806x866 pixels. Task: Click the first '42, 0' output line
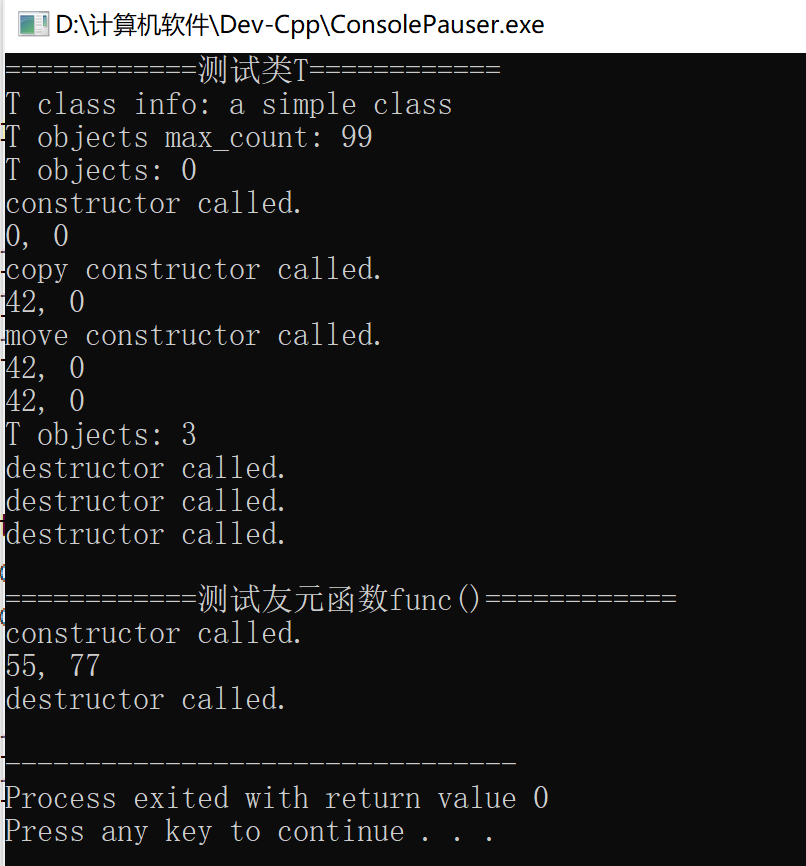tap(45, 303)
